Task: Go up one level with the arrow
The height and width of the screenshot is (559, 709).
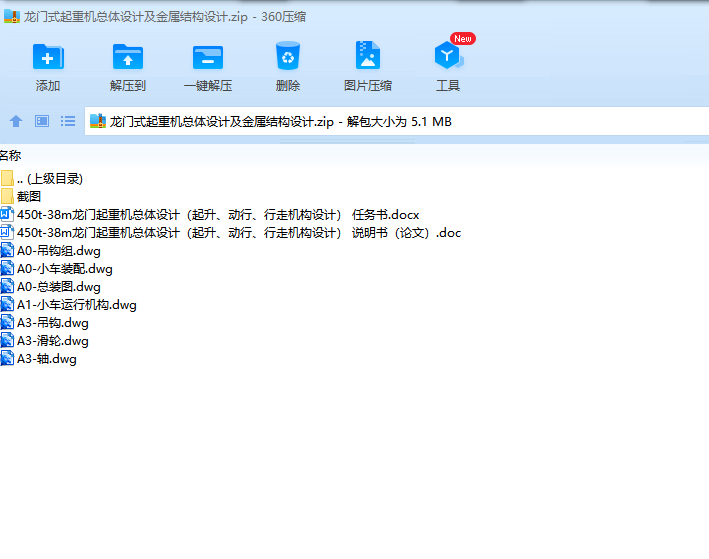Action: (x=16, y=121)
